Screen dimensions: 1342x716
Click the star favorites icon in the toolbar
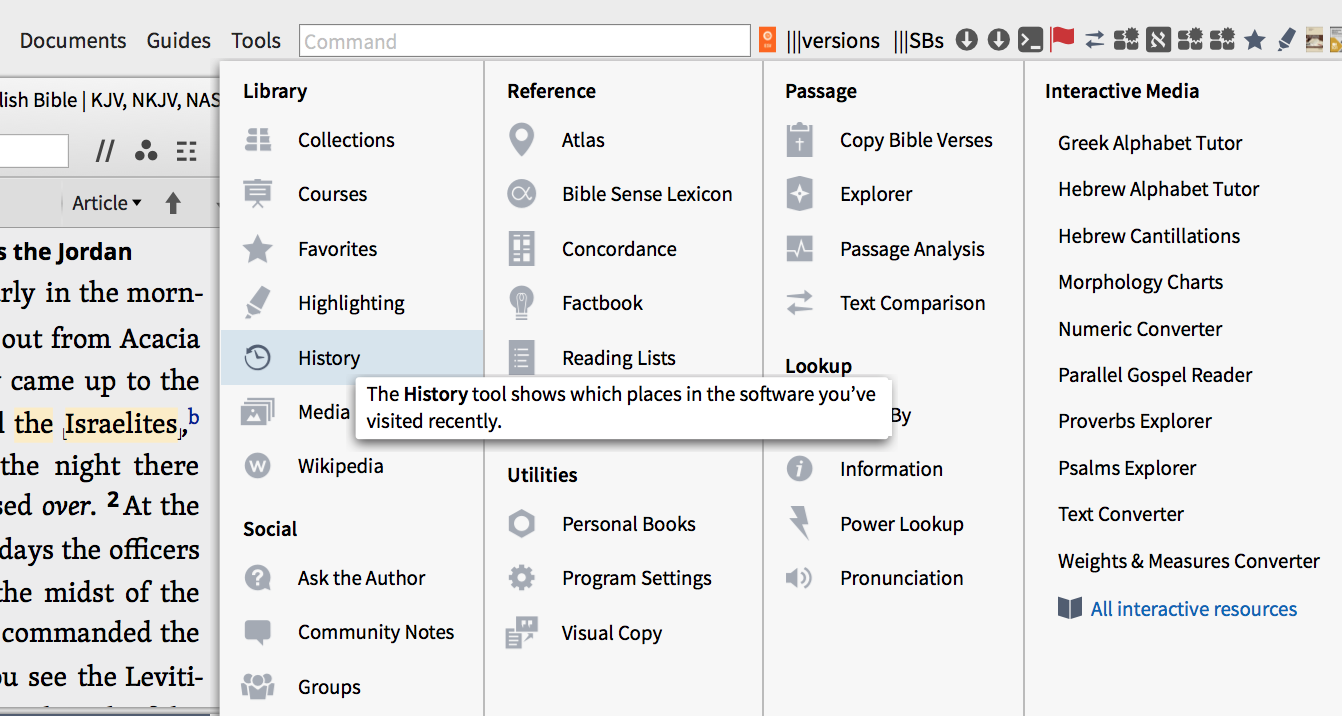point(1255,40)
